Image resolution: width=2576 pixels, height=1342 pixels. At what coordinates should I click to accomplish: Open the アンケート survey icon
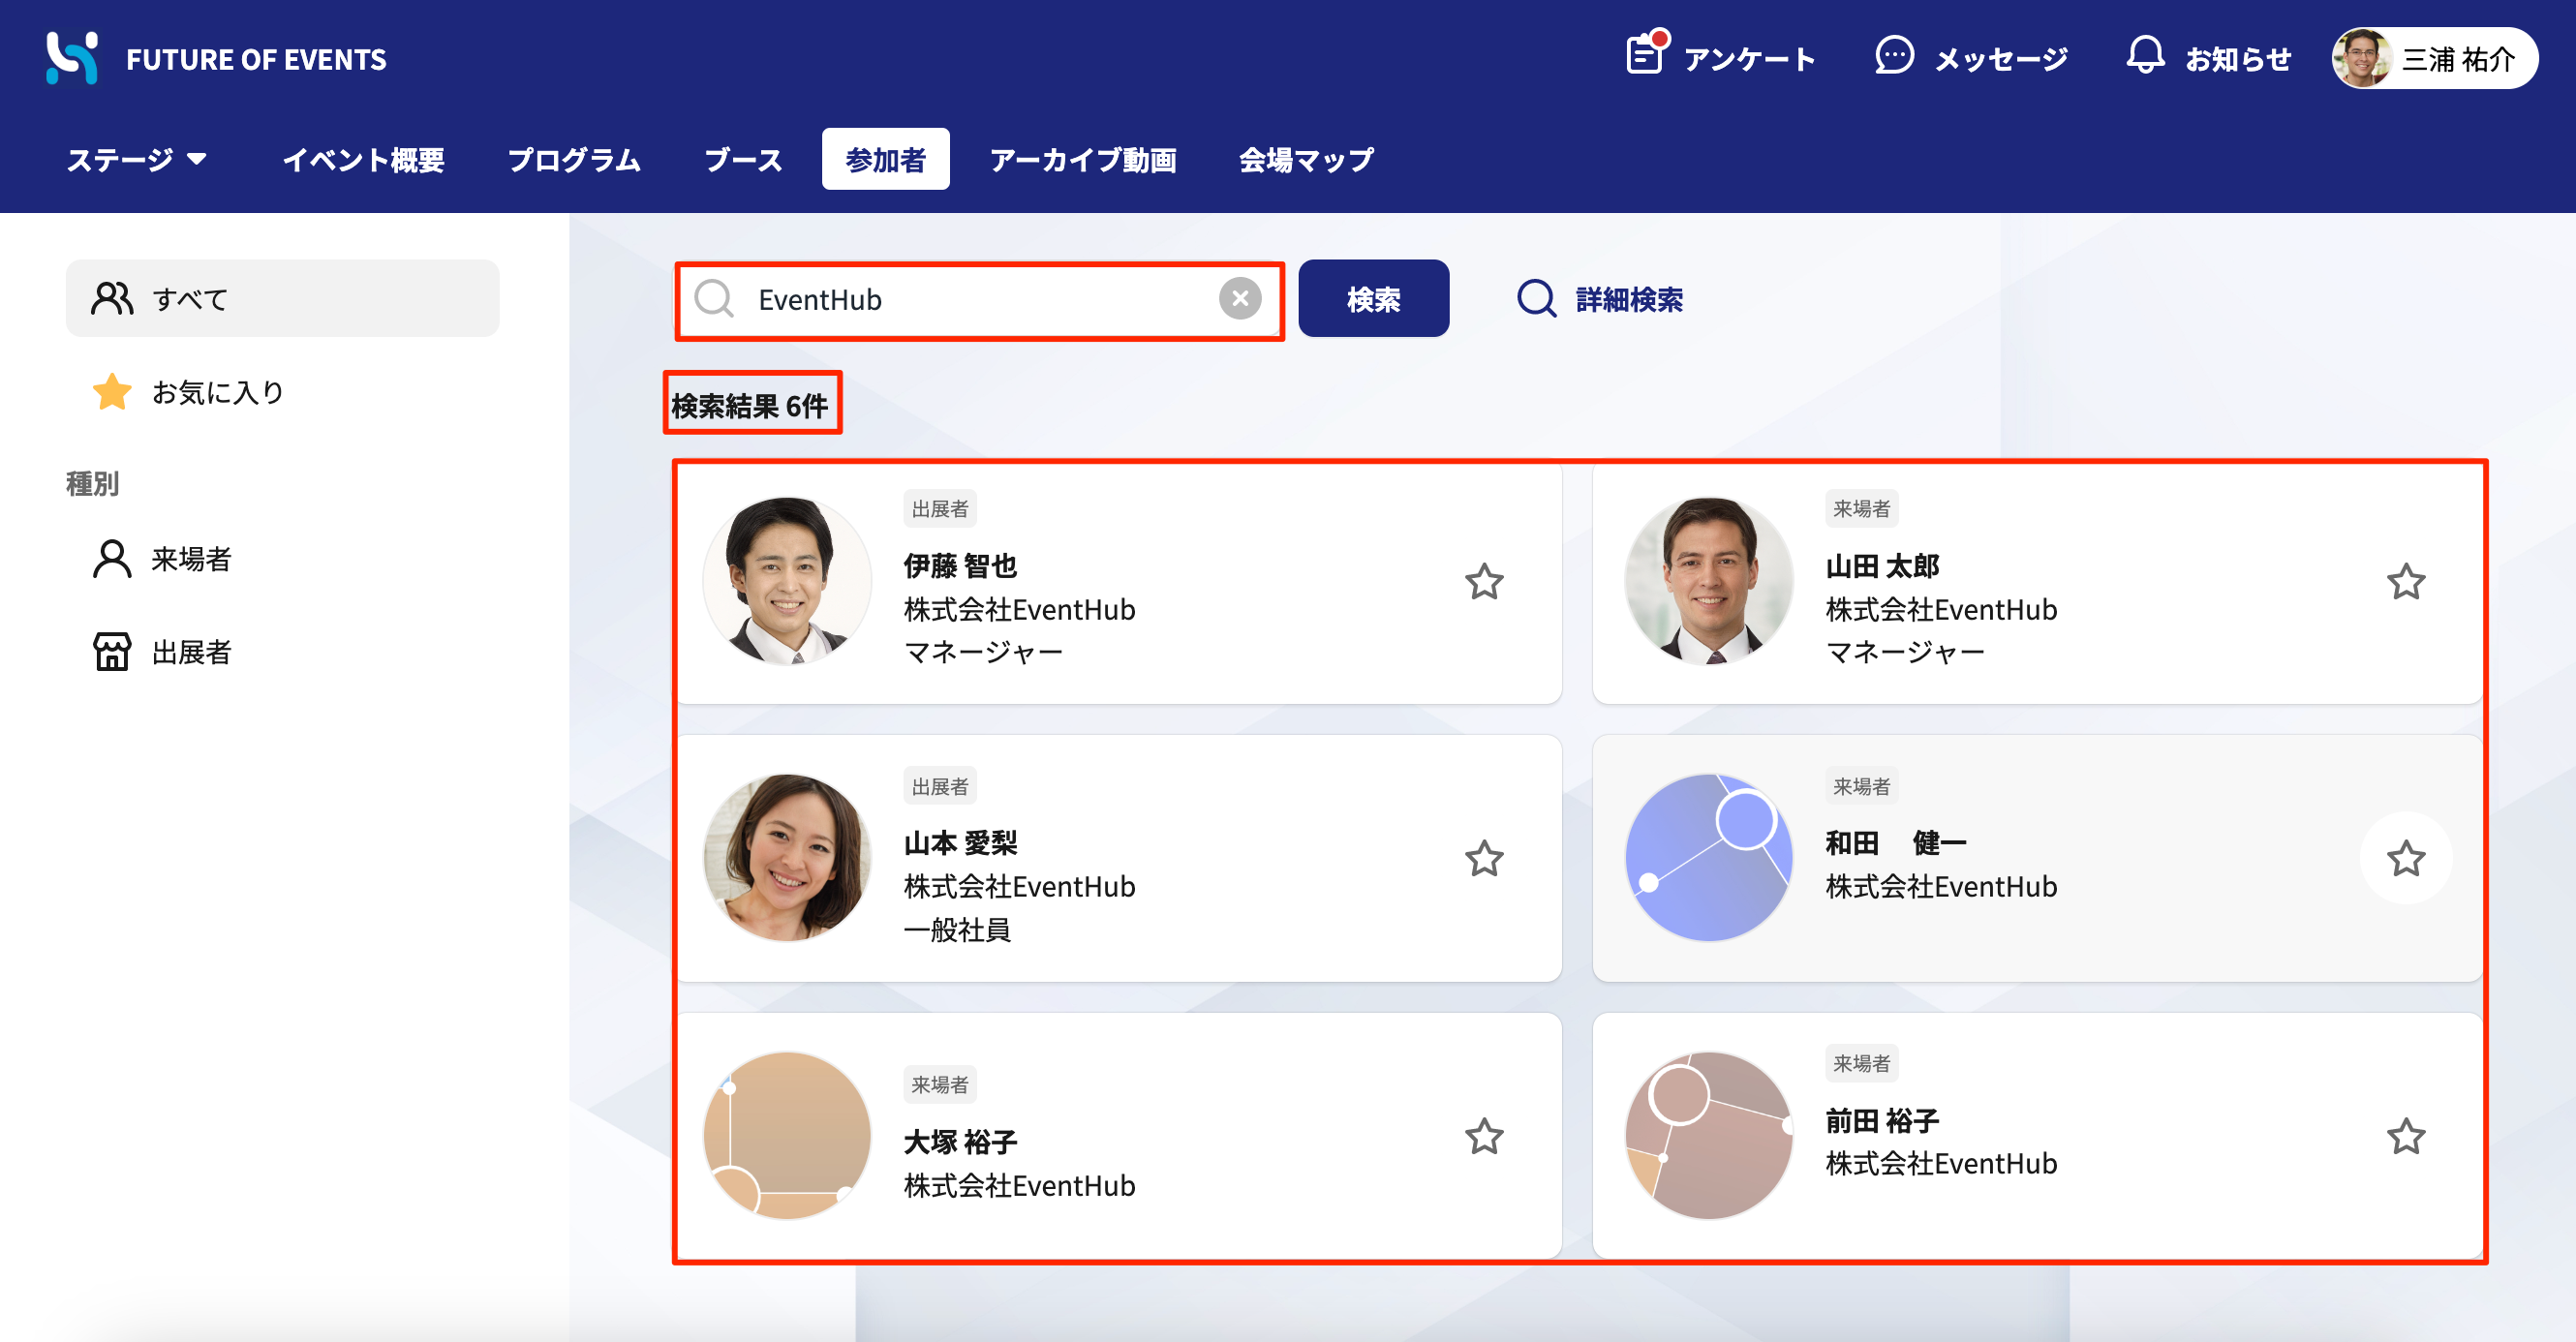pos(1646,55)
